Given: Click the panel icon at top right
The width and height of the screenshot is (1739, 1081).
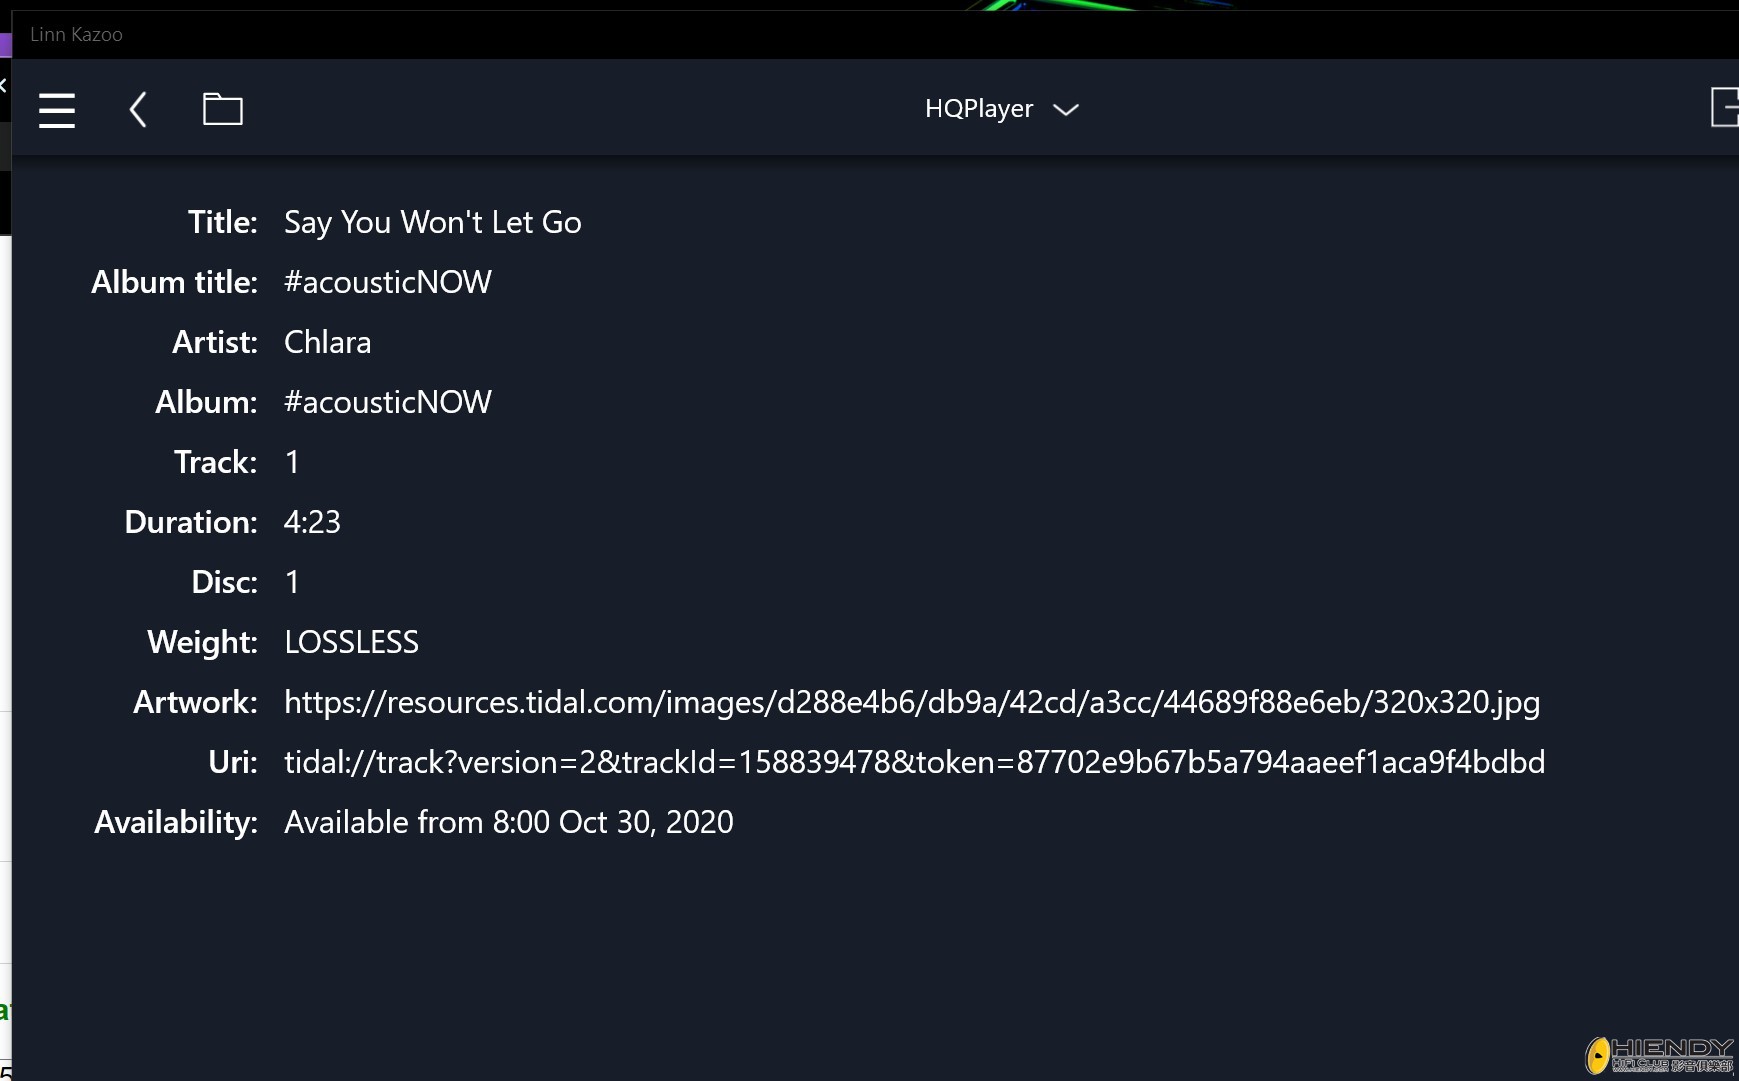Looking at the screenshot, I should [1724, 107].
